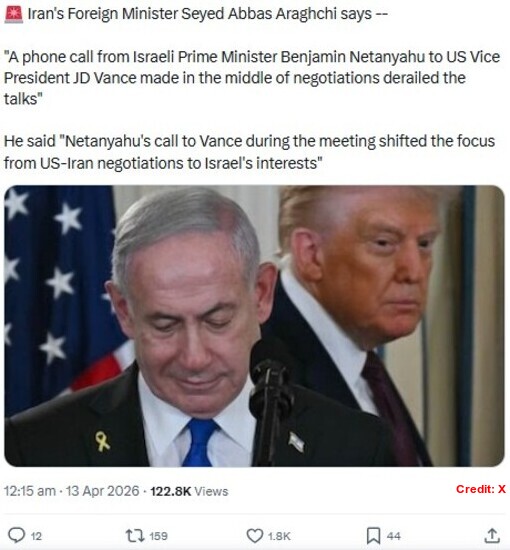Open the Netanyahu and Trump photo
The image size is (510, 550).
(x=254, y=326)
